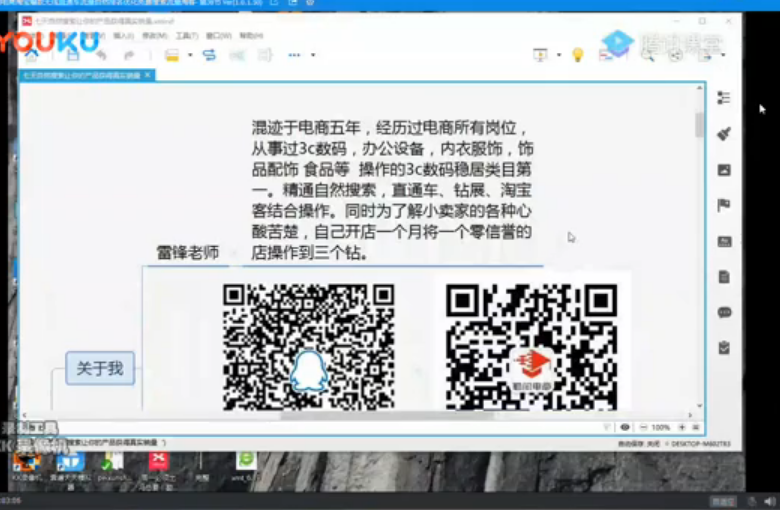Click the Gantt chart icon in toolbar
This screenshot has width=780, height=510.
click(605, 55)
